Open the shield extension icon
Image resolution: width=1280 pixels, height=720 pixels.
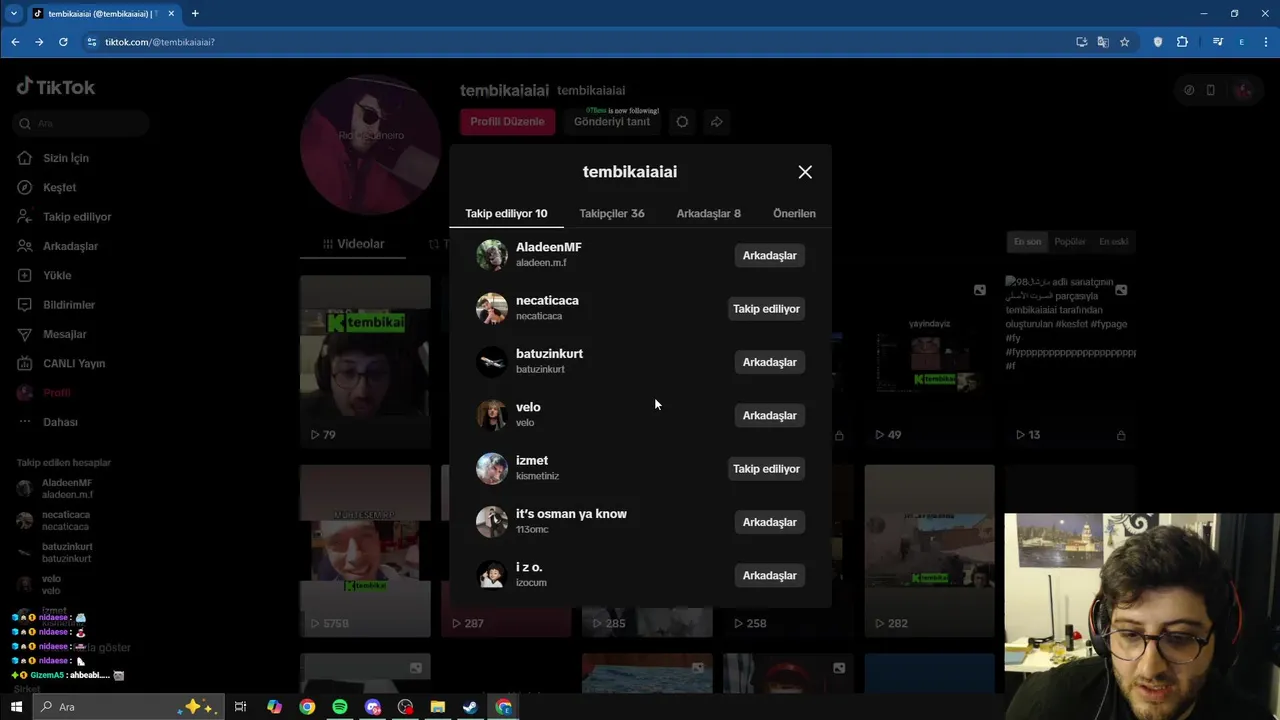pos(1158,42)
